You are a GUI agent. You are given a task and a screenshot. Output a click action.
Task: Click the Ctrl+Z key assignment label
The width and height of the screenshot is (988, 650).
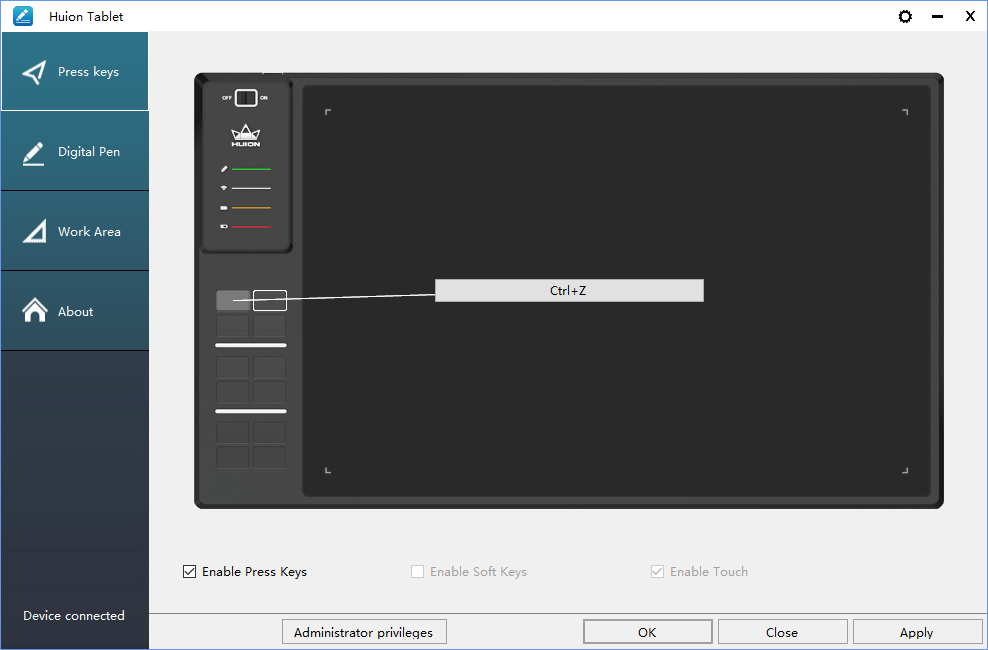pos(569,290)
